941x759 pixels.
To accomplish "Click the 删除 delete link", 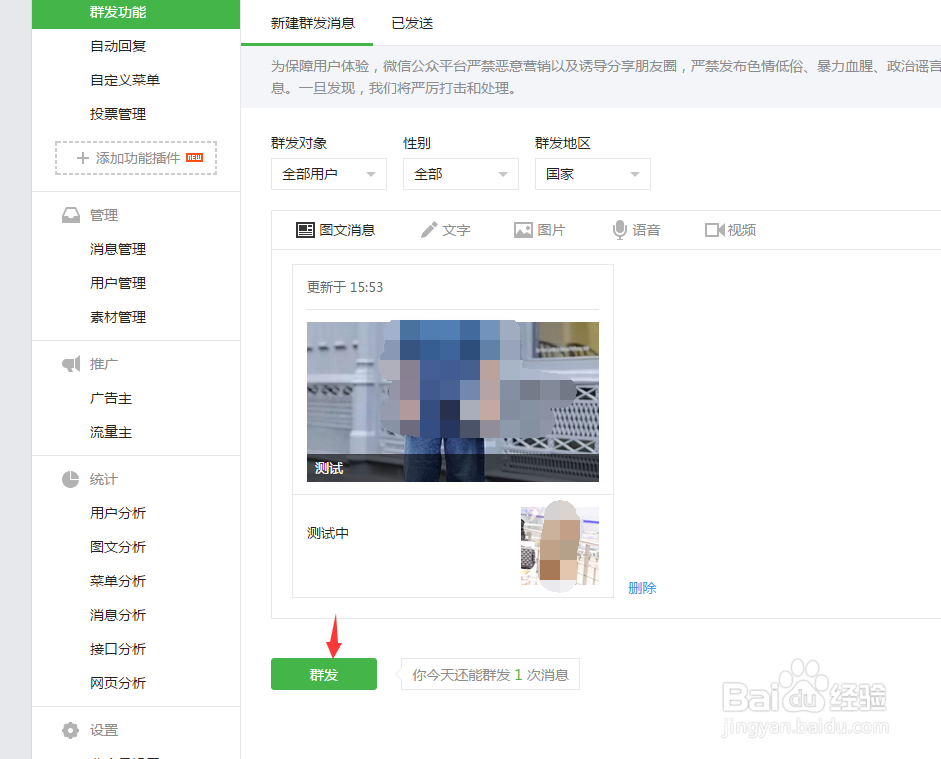I will pos(641,588).
